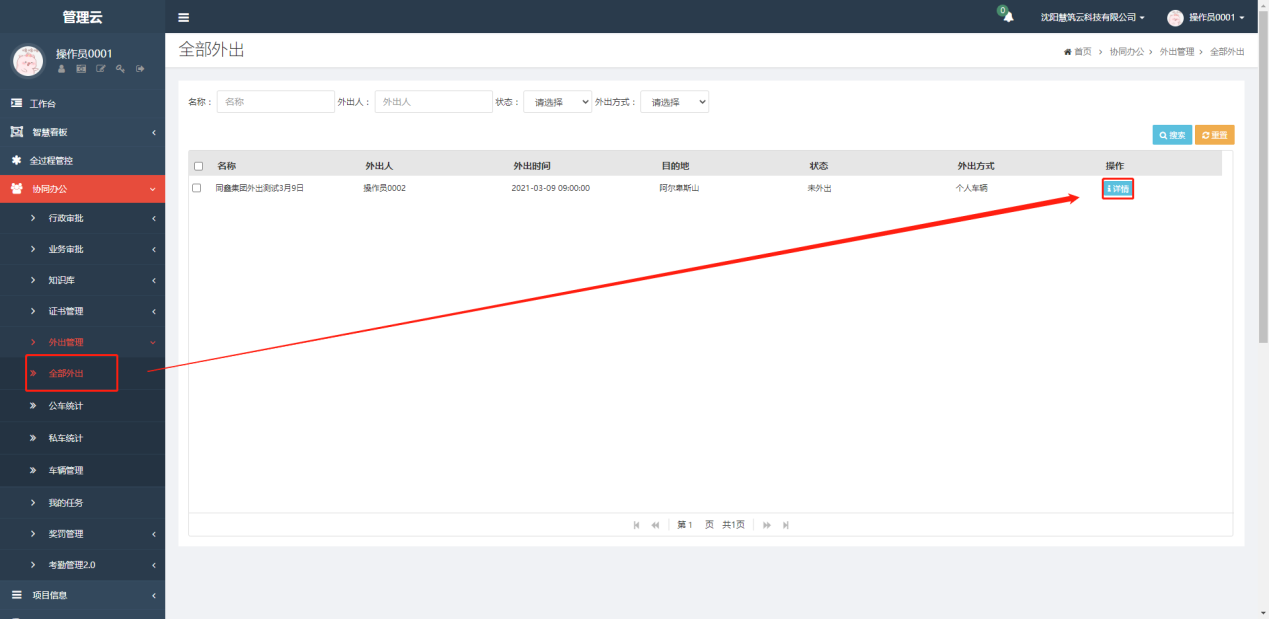Click the 智慧看板 sidebar icon
This screenshot has height=619, width=1269.
[16, 132]
